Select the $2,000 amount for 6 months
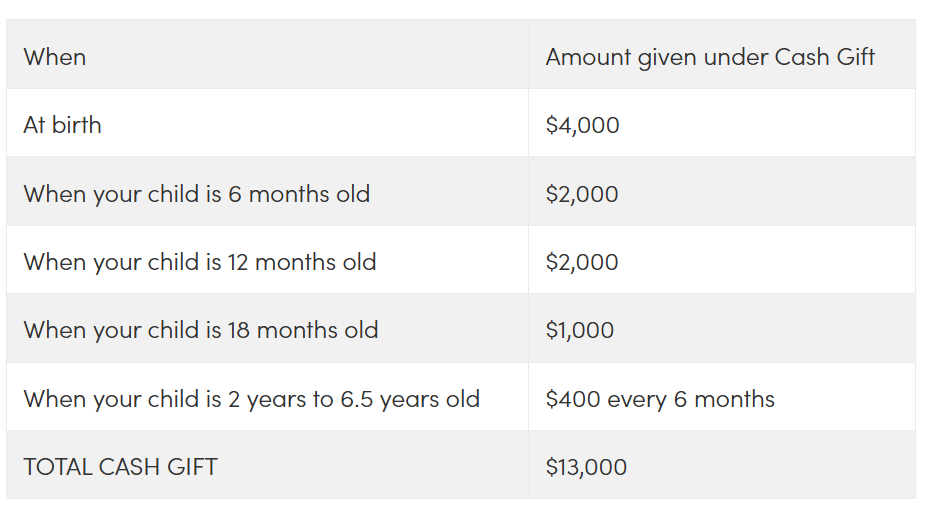Image resolution: width=946 pixels, height=524 pixels. (x=582, y=194)
